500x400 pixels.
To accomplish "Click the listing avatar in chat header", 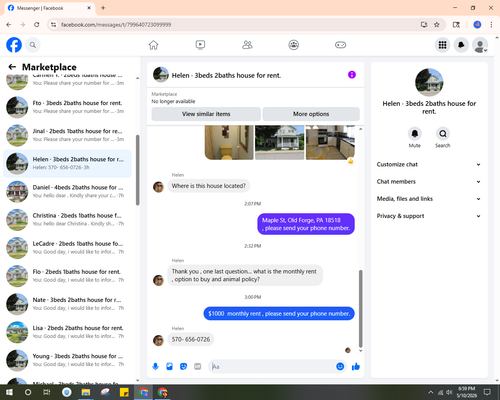I will click(161, 75).
